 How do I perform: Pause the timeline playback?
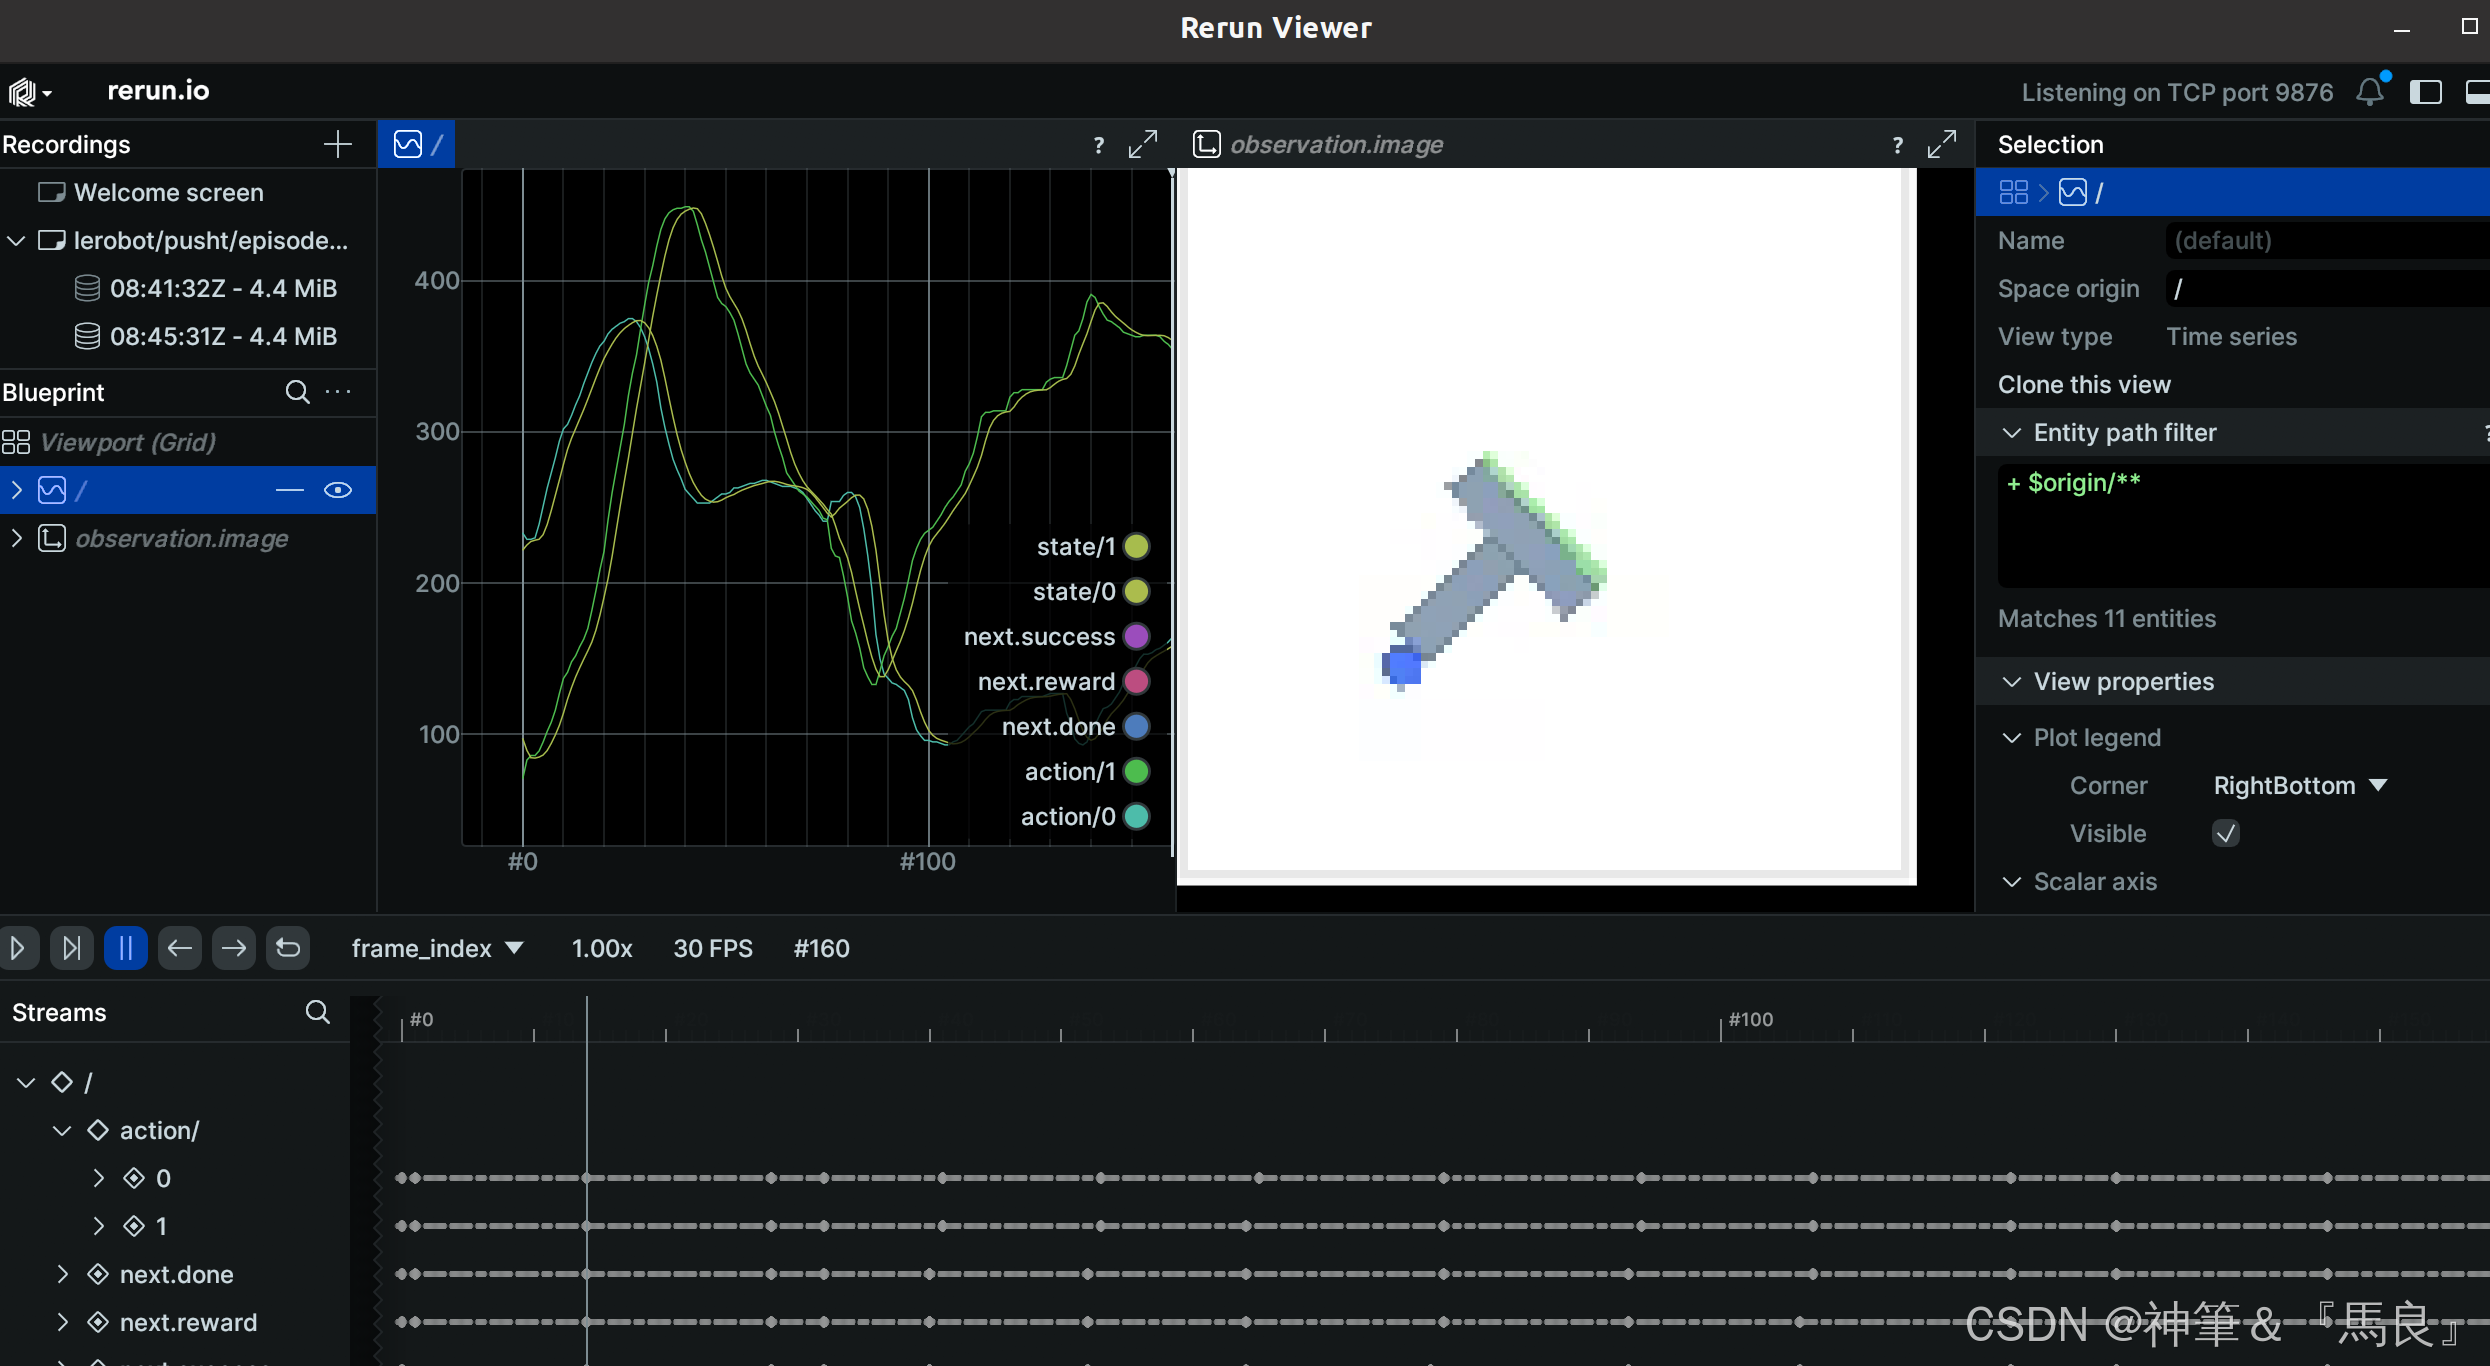[126, 948]
